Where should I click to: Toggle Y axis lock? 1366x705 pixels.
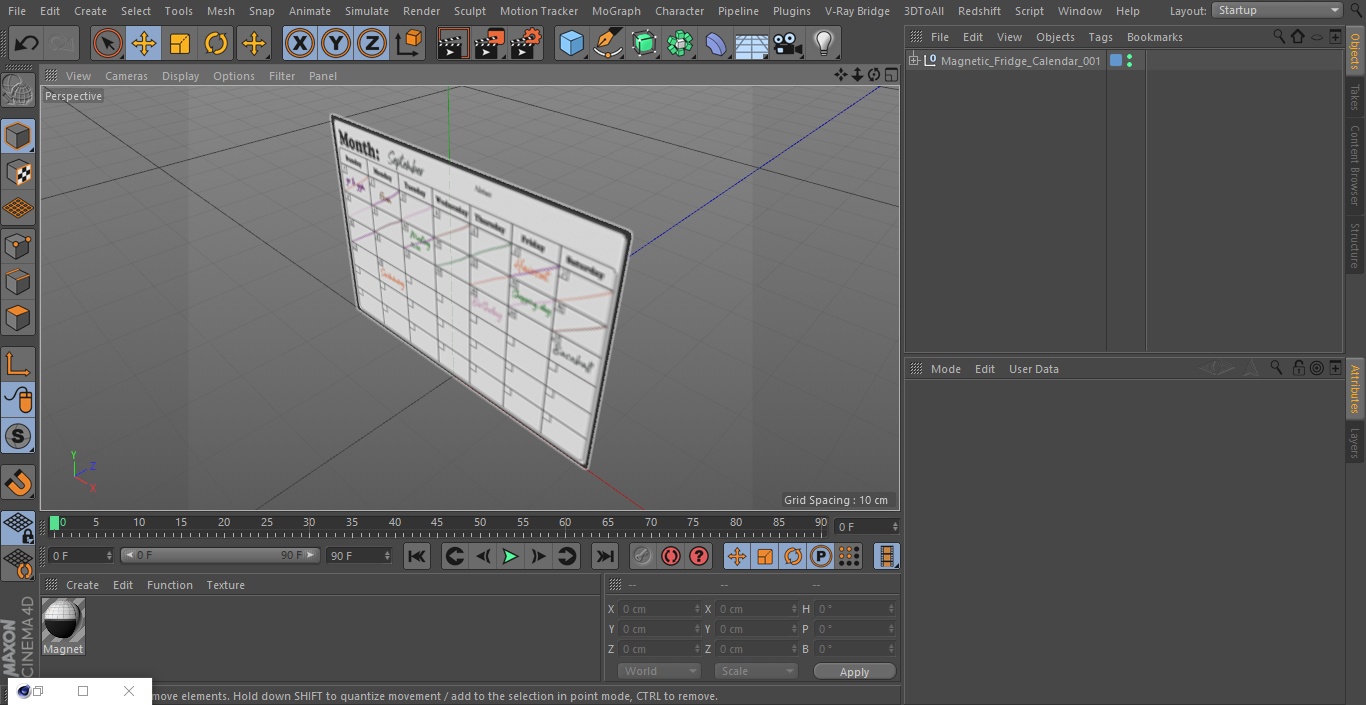[x=336, y=43]
